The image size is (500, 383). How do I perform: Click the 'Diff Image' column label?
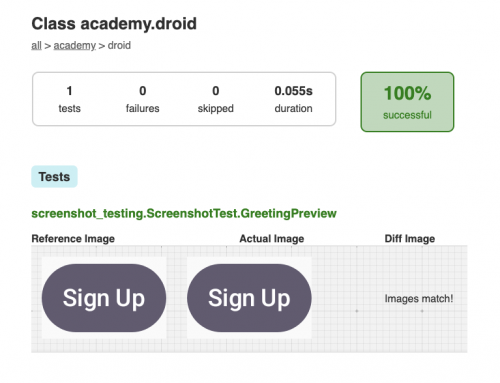coord(410,239)
